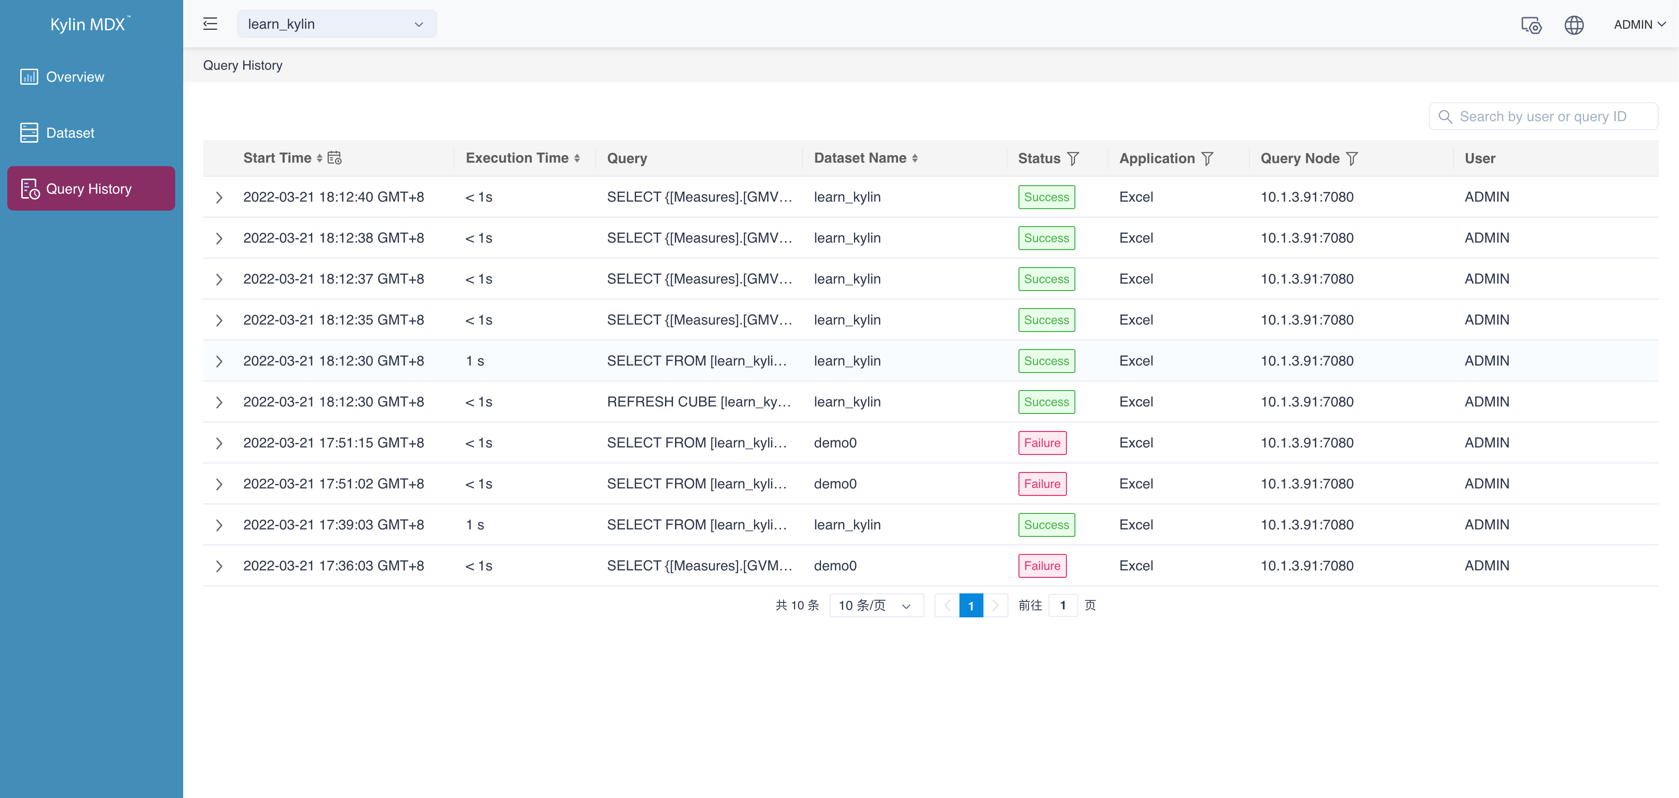
Task: Go to next page arrow
Action: tap(995, 606)
